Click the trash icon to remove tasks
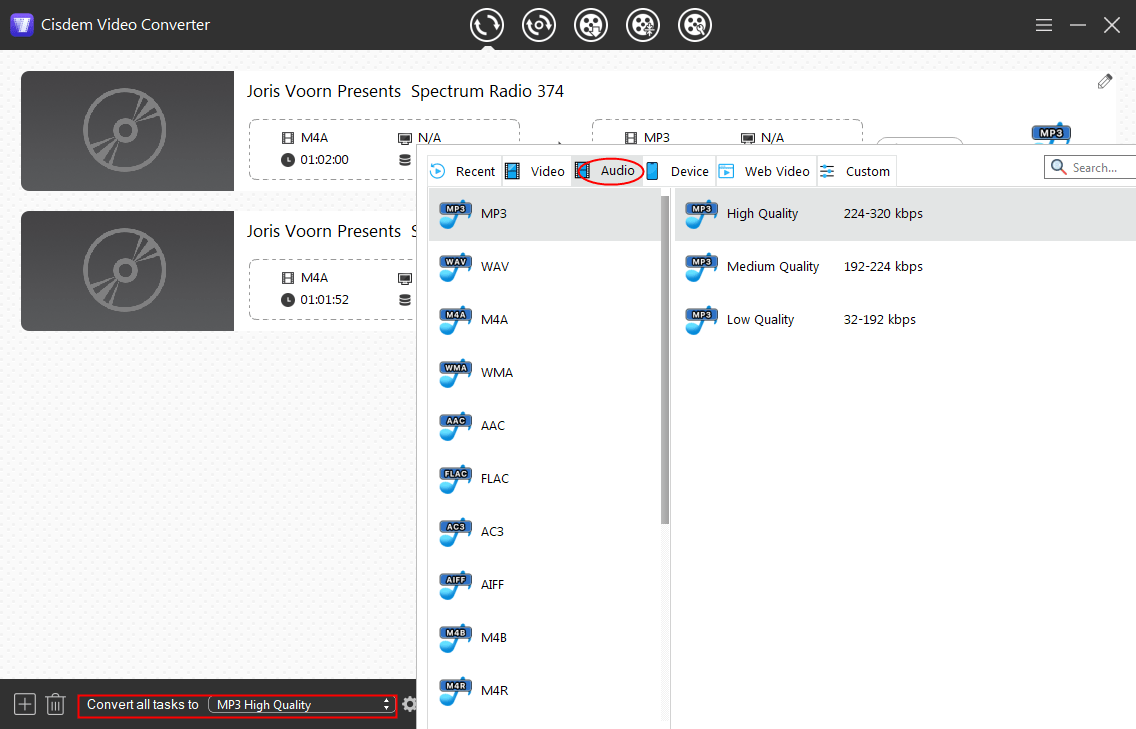 click(55, 704)
